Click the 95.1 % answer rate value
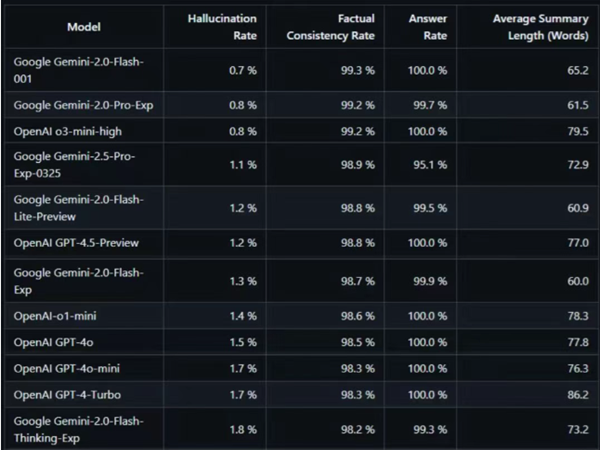The height and width of the screenshot is (450, 600). point(432,164)
